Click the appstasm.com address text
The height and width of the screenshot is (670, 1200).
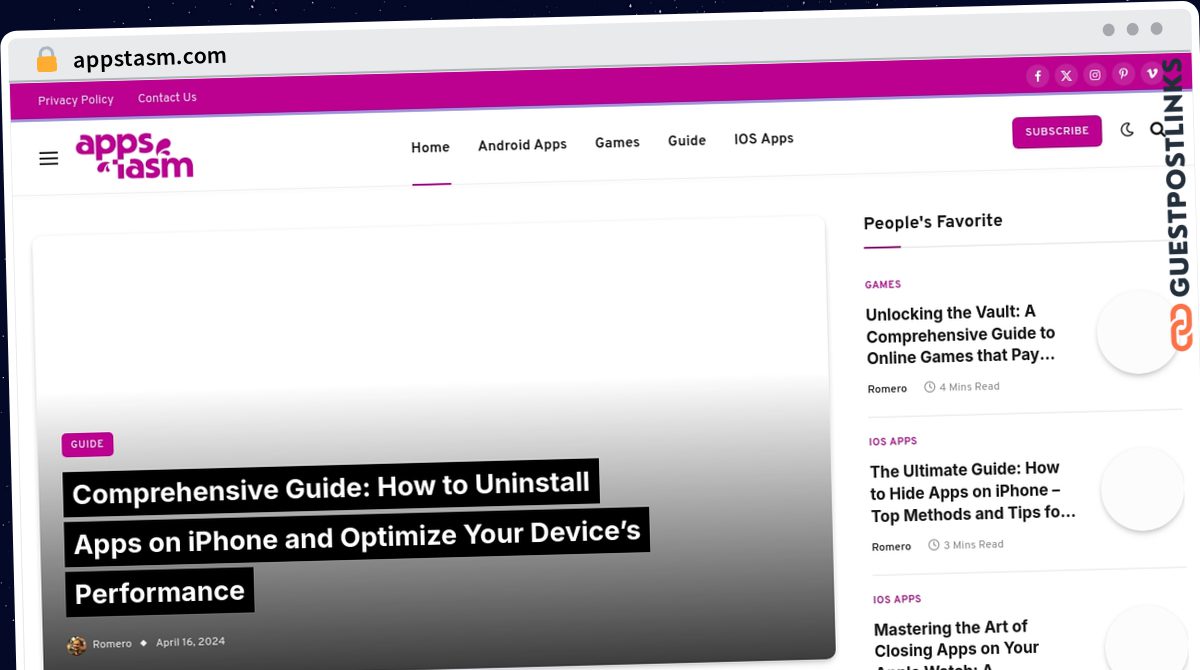[150, 58]
